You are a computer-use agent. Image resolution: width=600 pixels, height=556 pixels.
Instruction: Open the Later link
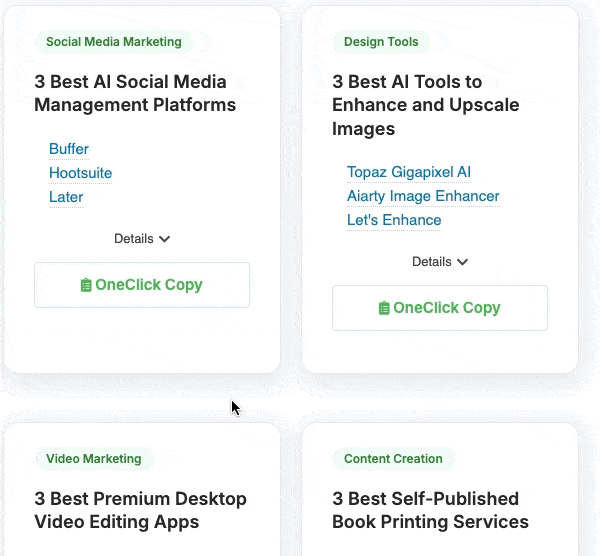pyautogui.click(x=66, y=197)
